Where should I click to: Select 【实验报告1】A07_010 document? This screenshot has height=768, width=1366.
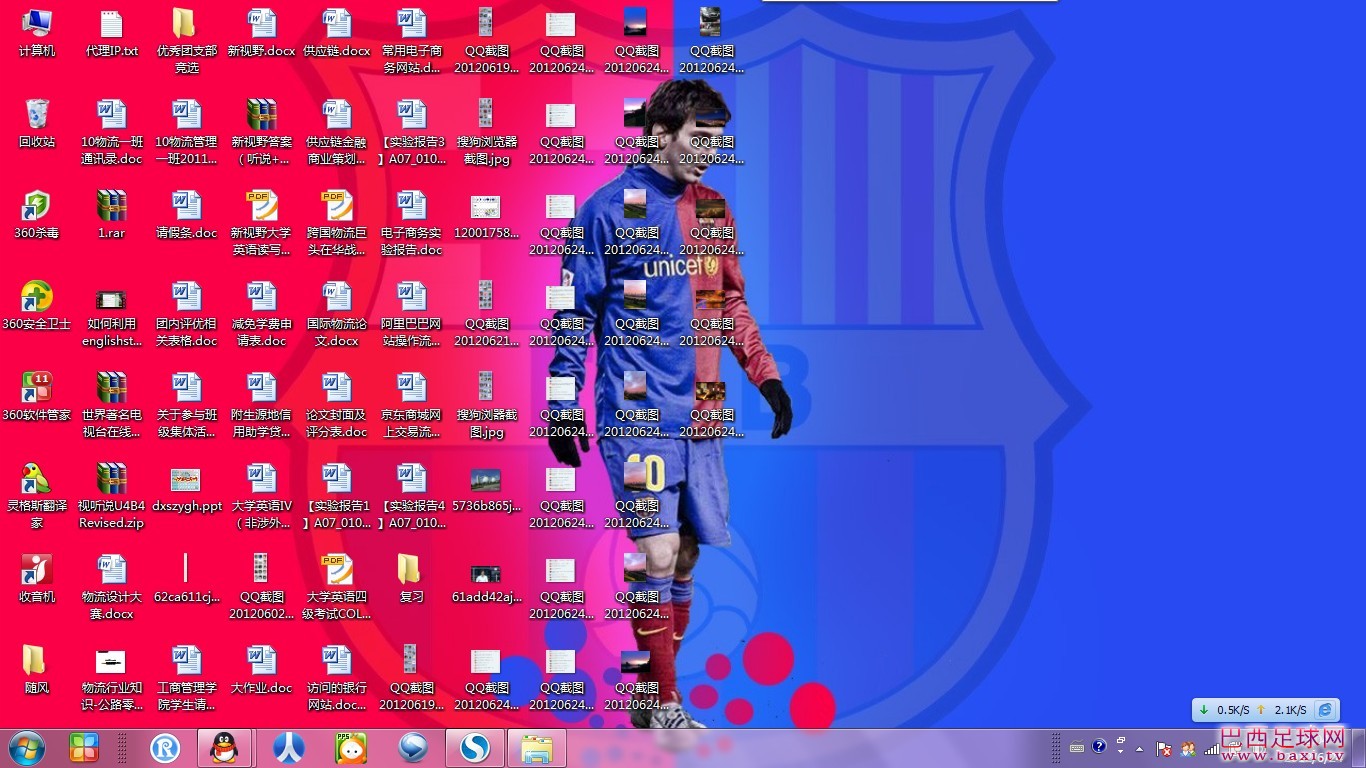(x=336, y=496)
